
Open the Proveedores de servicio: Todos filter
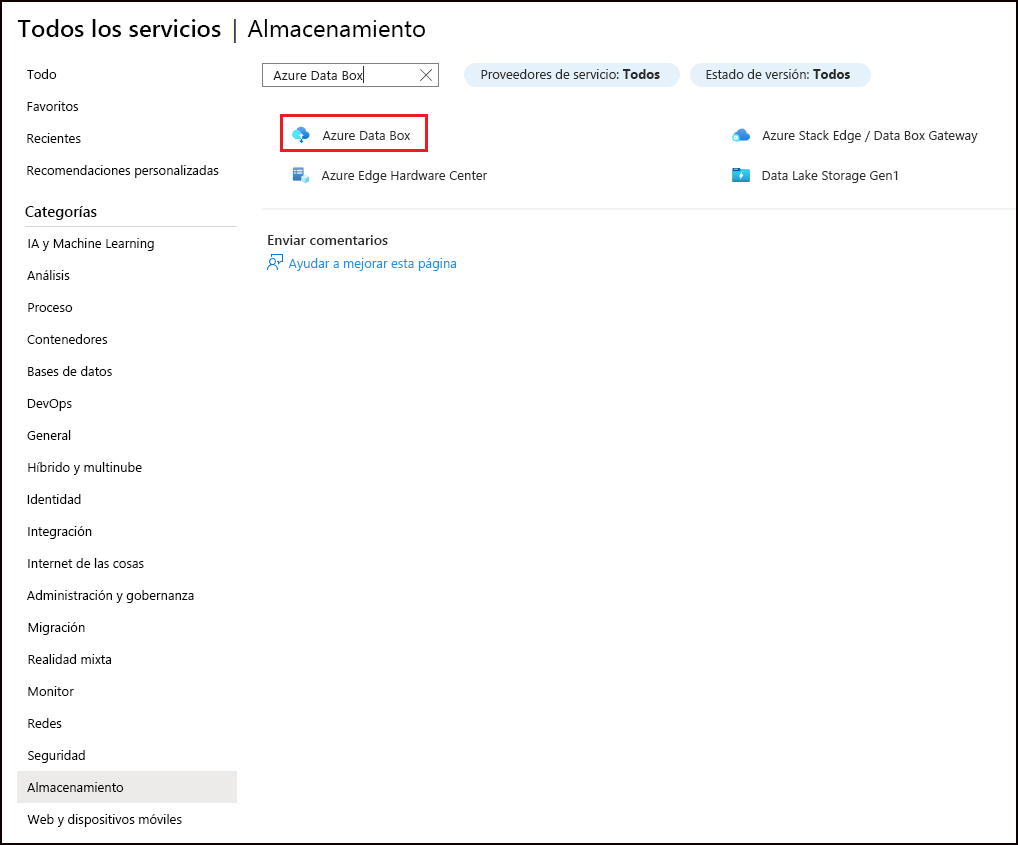571,74
